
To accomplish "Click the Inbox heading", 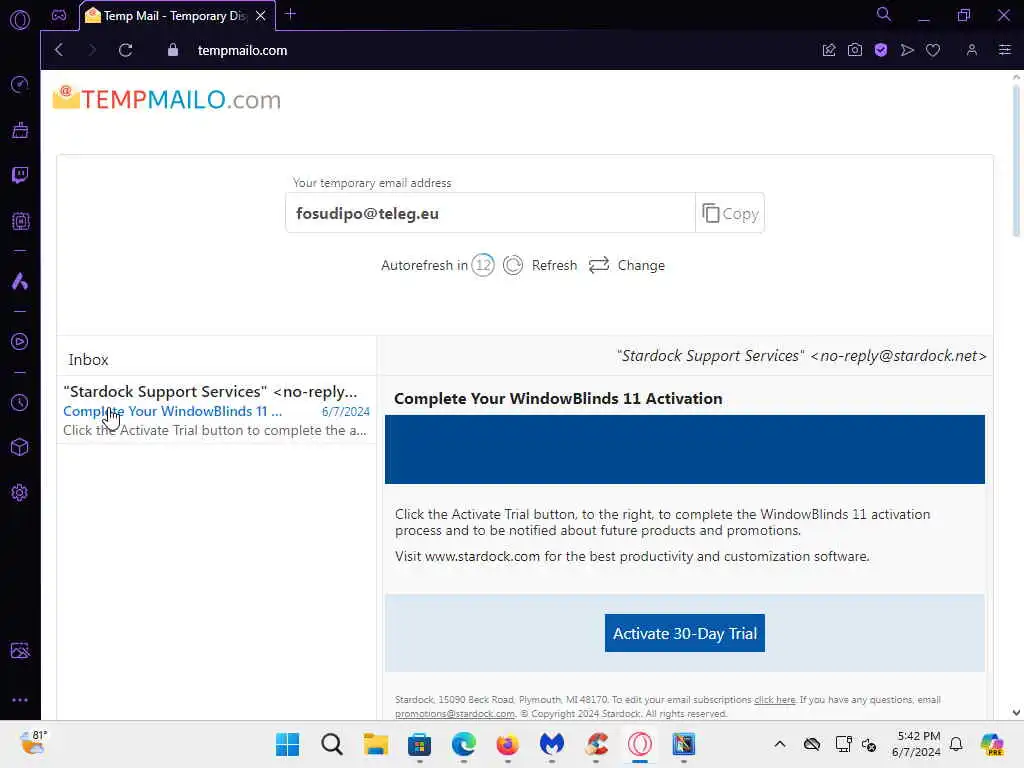I will (88, 360).
